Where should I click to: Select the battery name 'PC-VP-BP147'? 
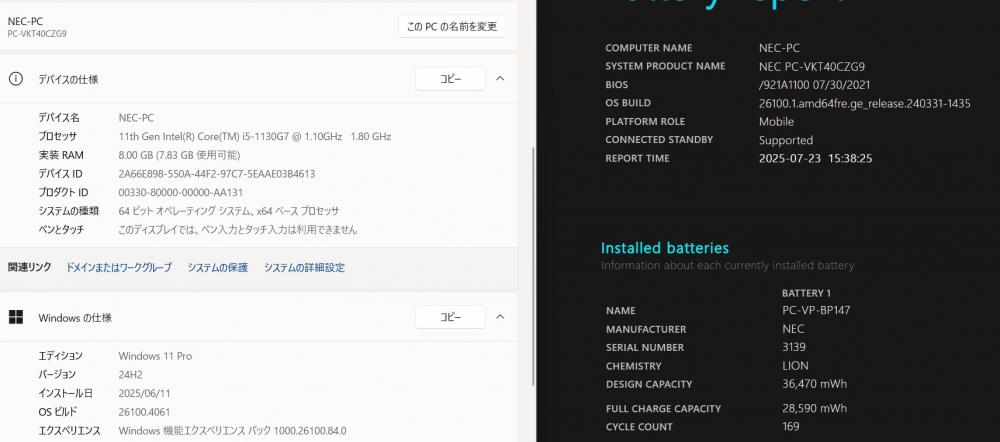[816, 311]
